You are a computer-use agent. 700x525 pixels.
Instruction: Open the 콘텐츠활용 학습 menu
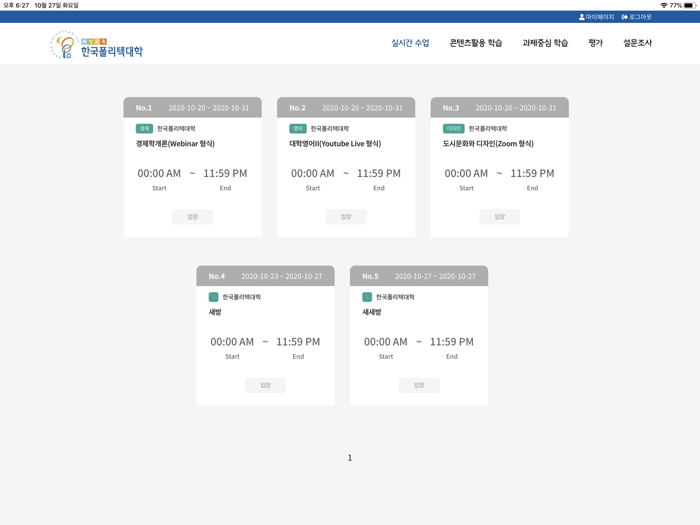[476, 43]
